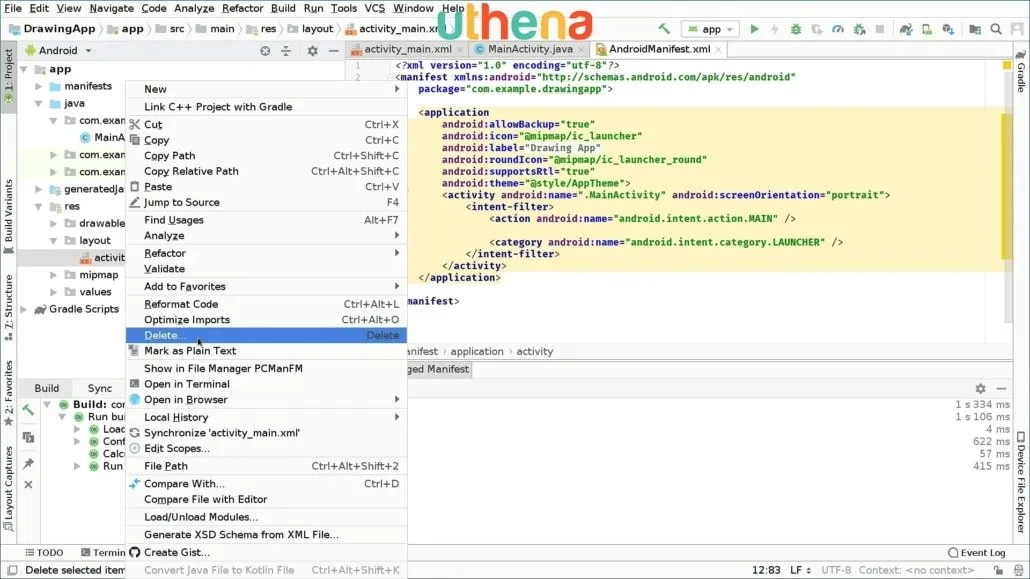Switch to the Sync tab in Build panel
This screenshot has height=579, width=1030.
[x=100, y=388]
